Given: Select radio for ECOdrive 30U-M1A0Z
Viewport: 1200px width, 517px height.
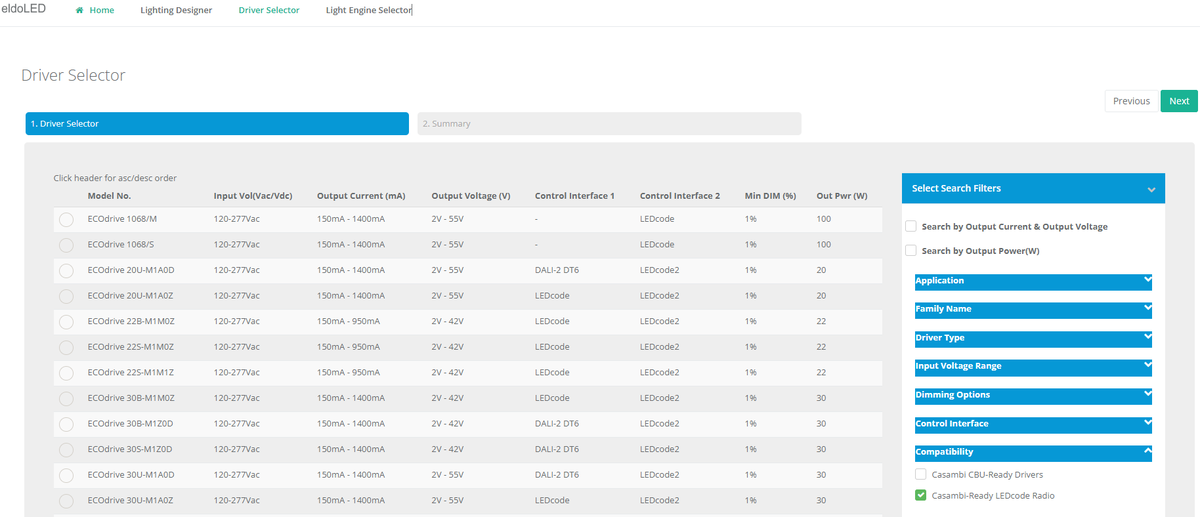Looking at the screenshot, I should [x=66, y=501].
